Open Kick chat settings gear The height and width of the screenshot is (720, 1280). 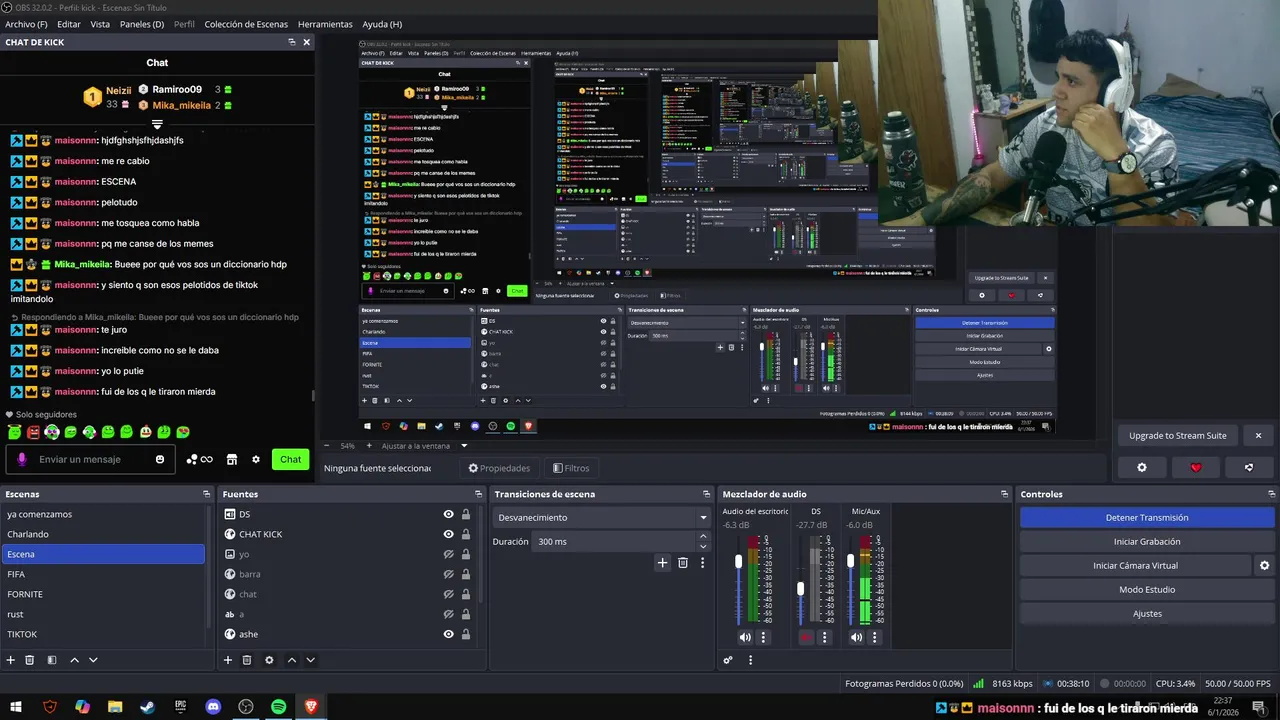pyautogui.click(x=256, y=460)
